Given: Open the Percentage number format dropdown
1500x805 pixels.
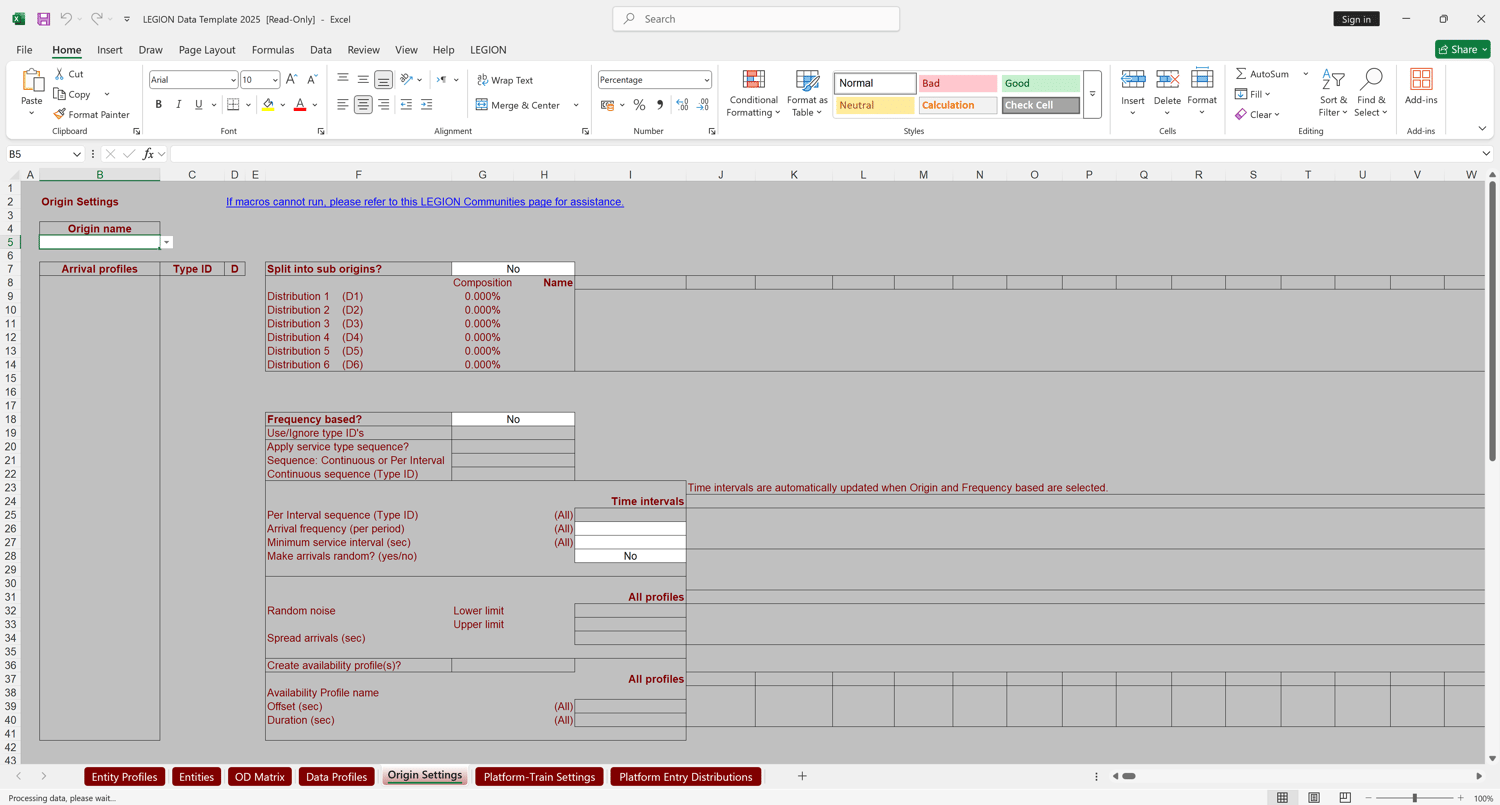Looking at the screenshot, I should click(x=706, y=80).
